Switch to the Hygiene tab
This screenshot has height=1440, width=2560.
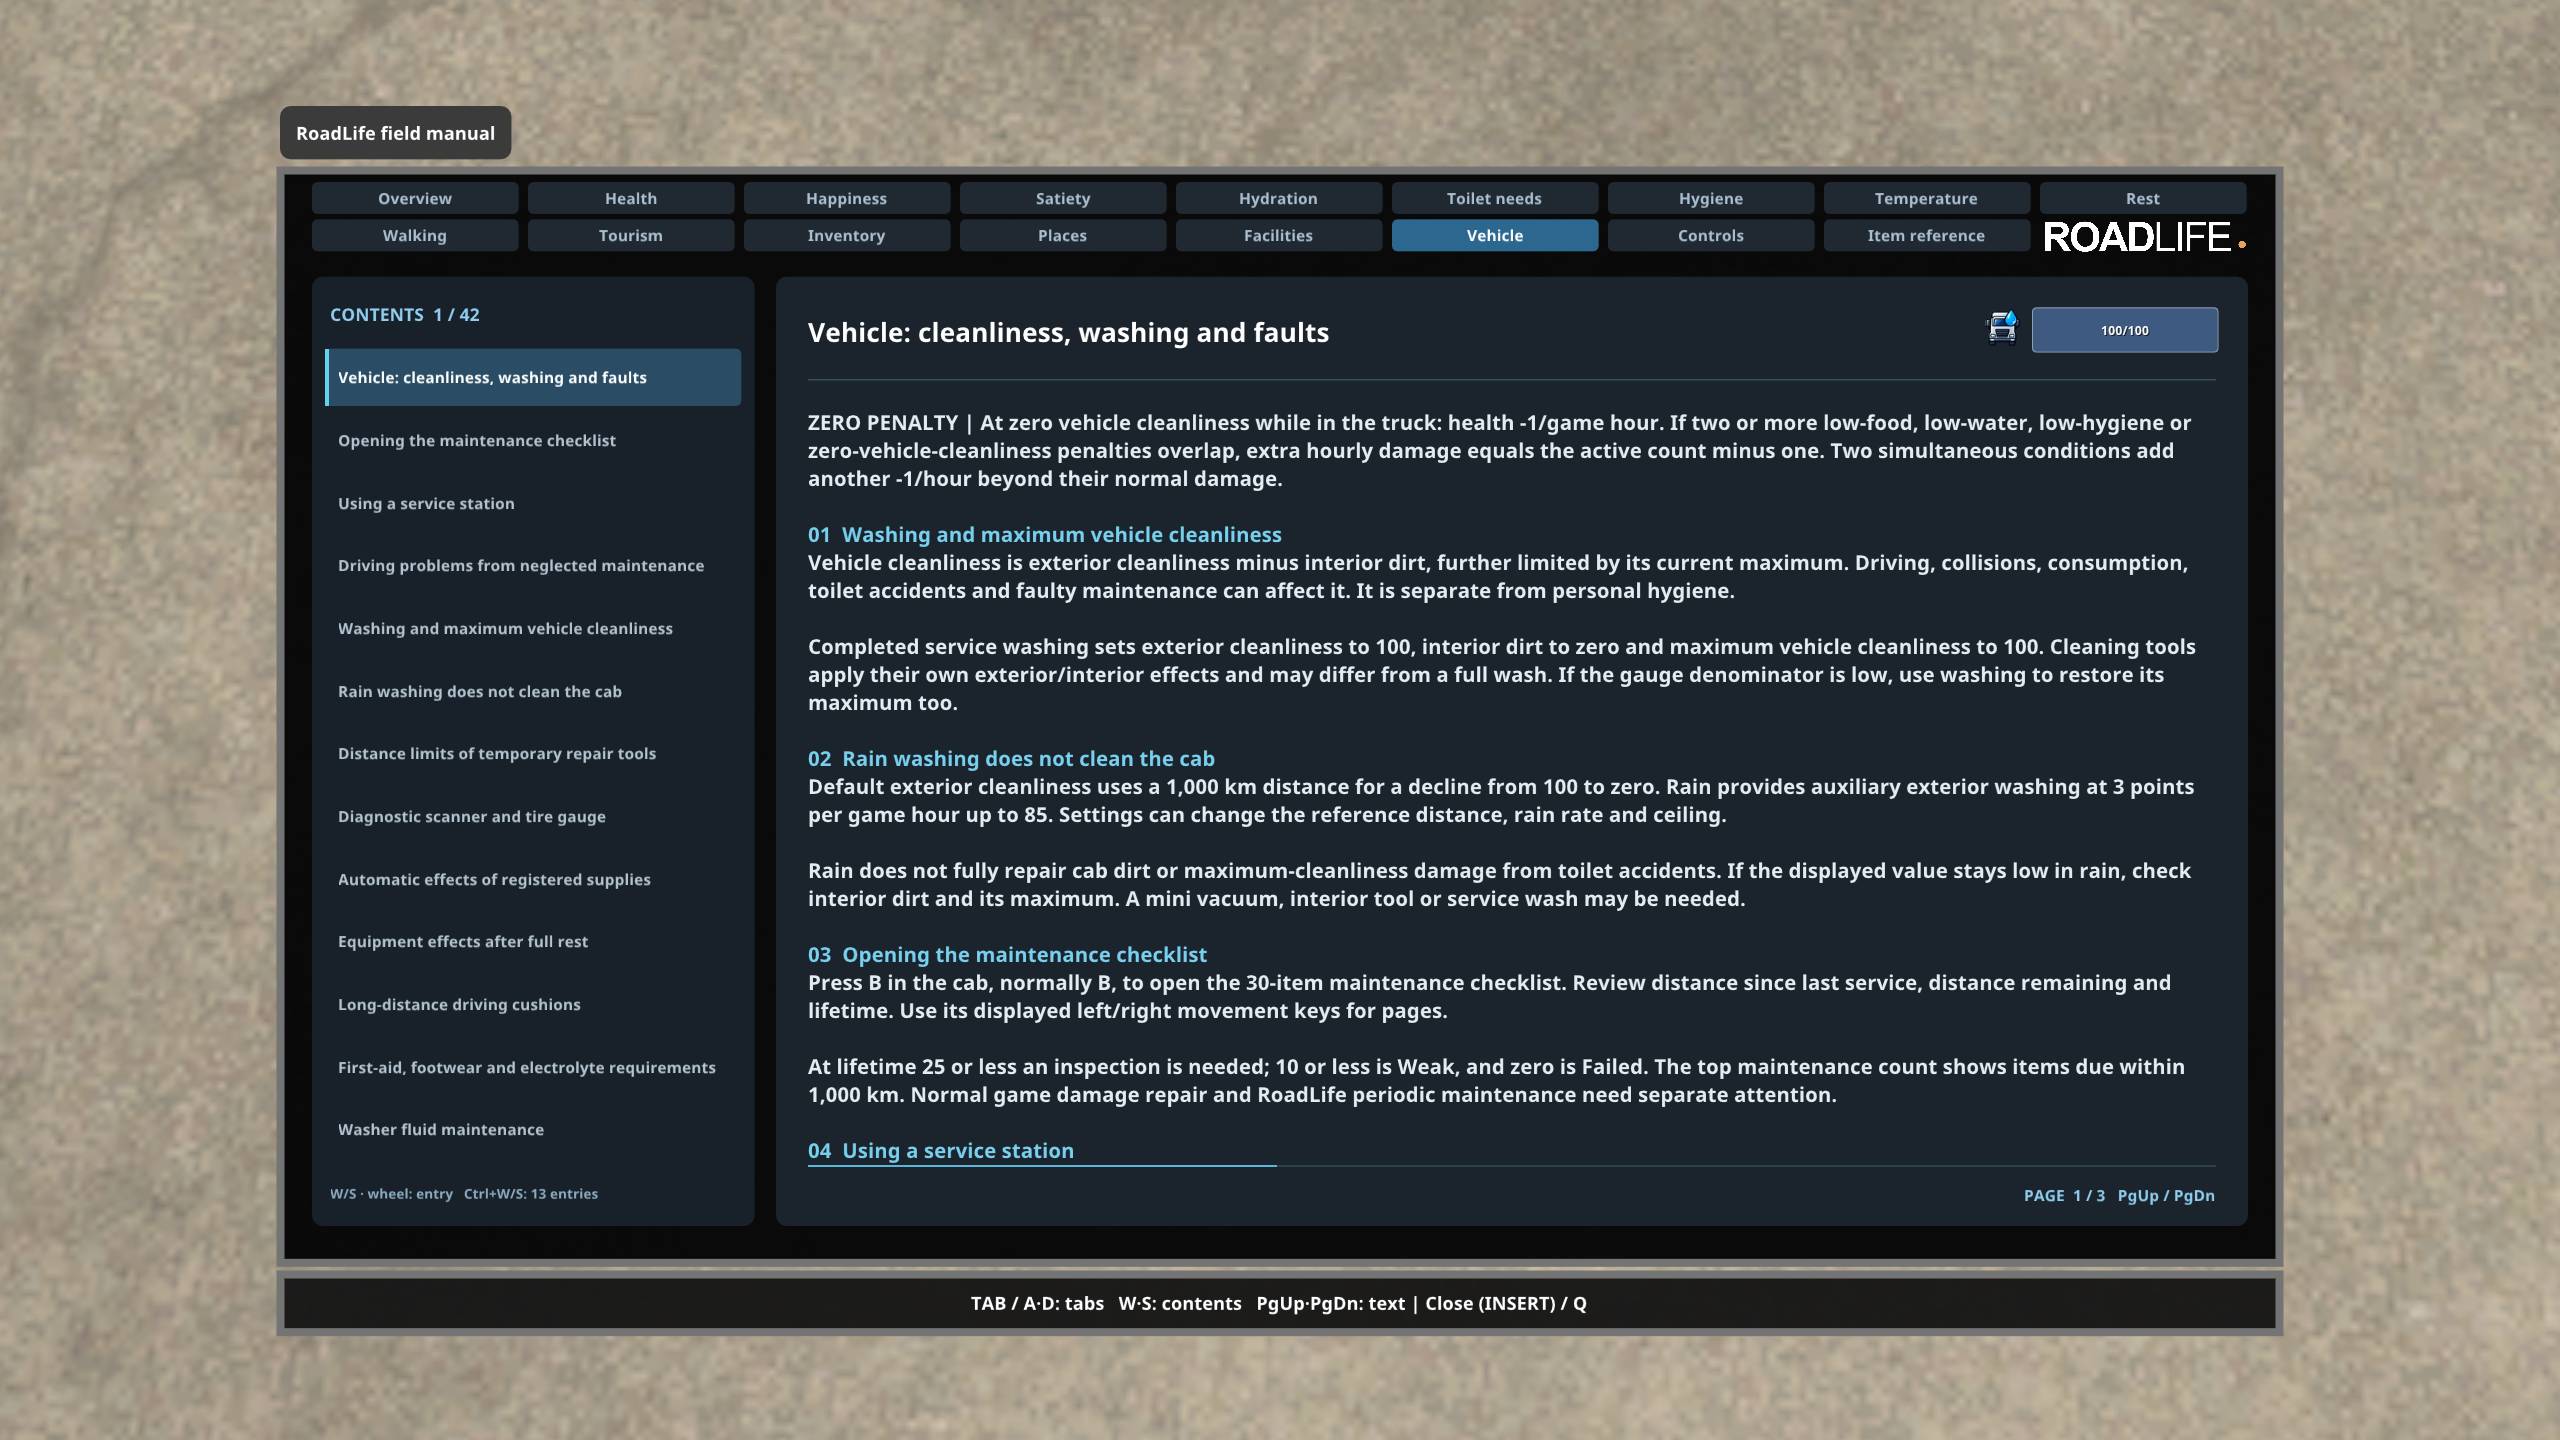click(1711, 198)
